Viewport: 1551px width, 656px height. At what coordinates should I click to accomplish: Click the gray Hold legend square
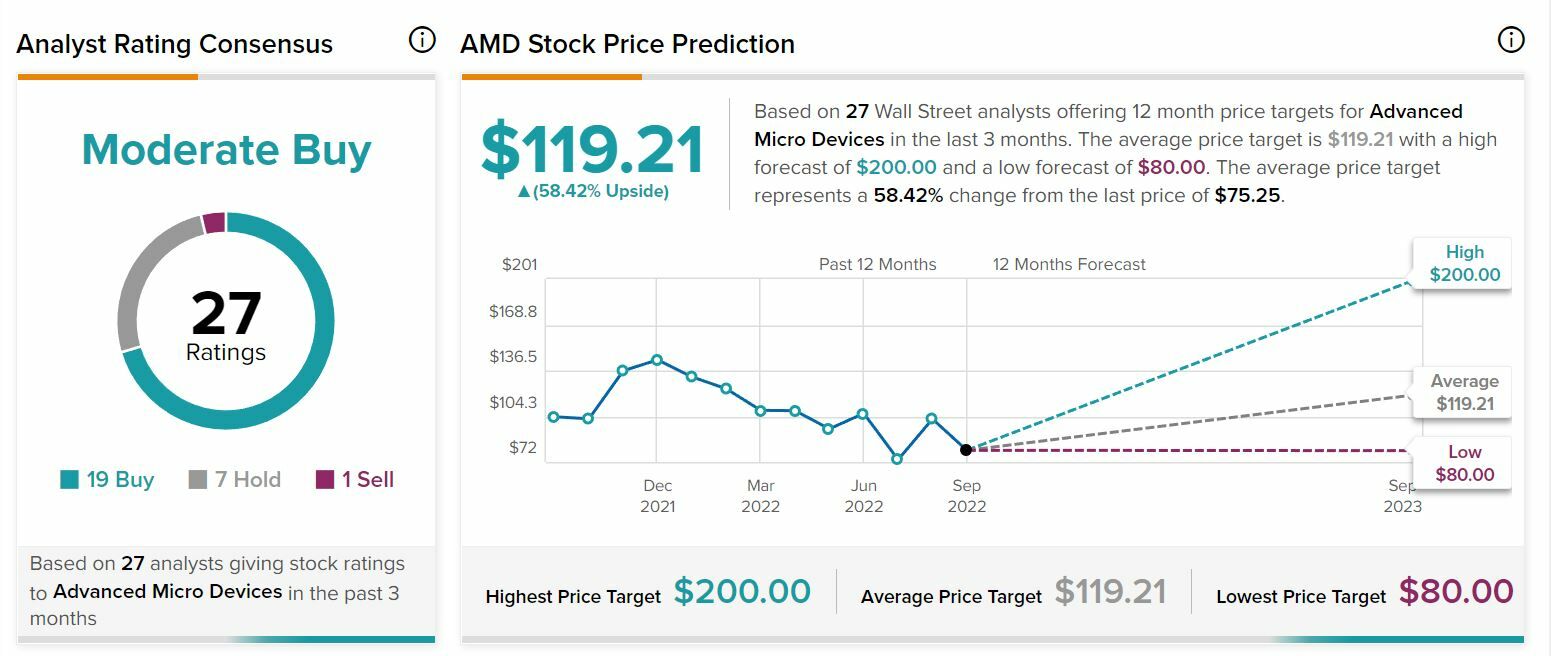point(198,480)
